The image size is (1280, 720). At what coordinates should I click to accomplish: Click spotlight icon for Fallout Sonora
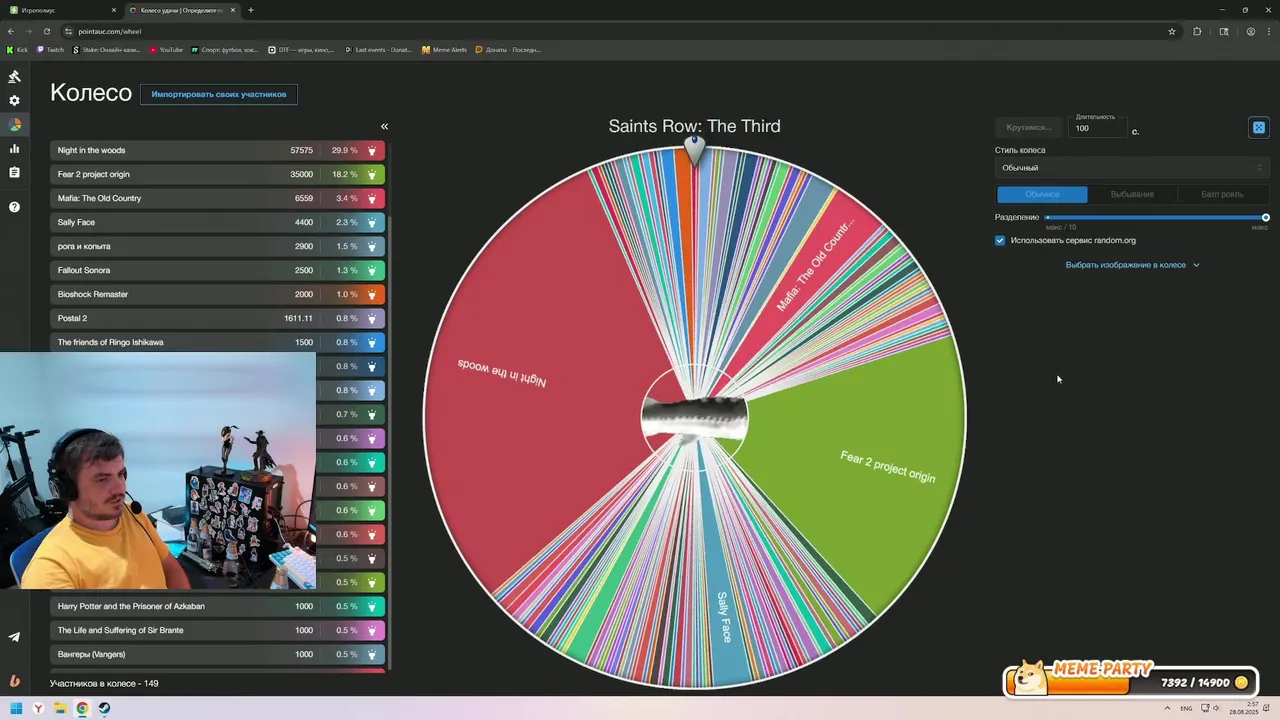coord(372,270)
